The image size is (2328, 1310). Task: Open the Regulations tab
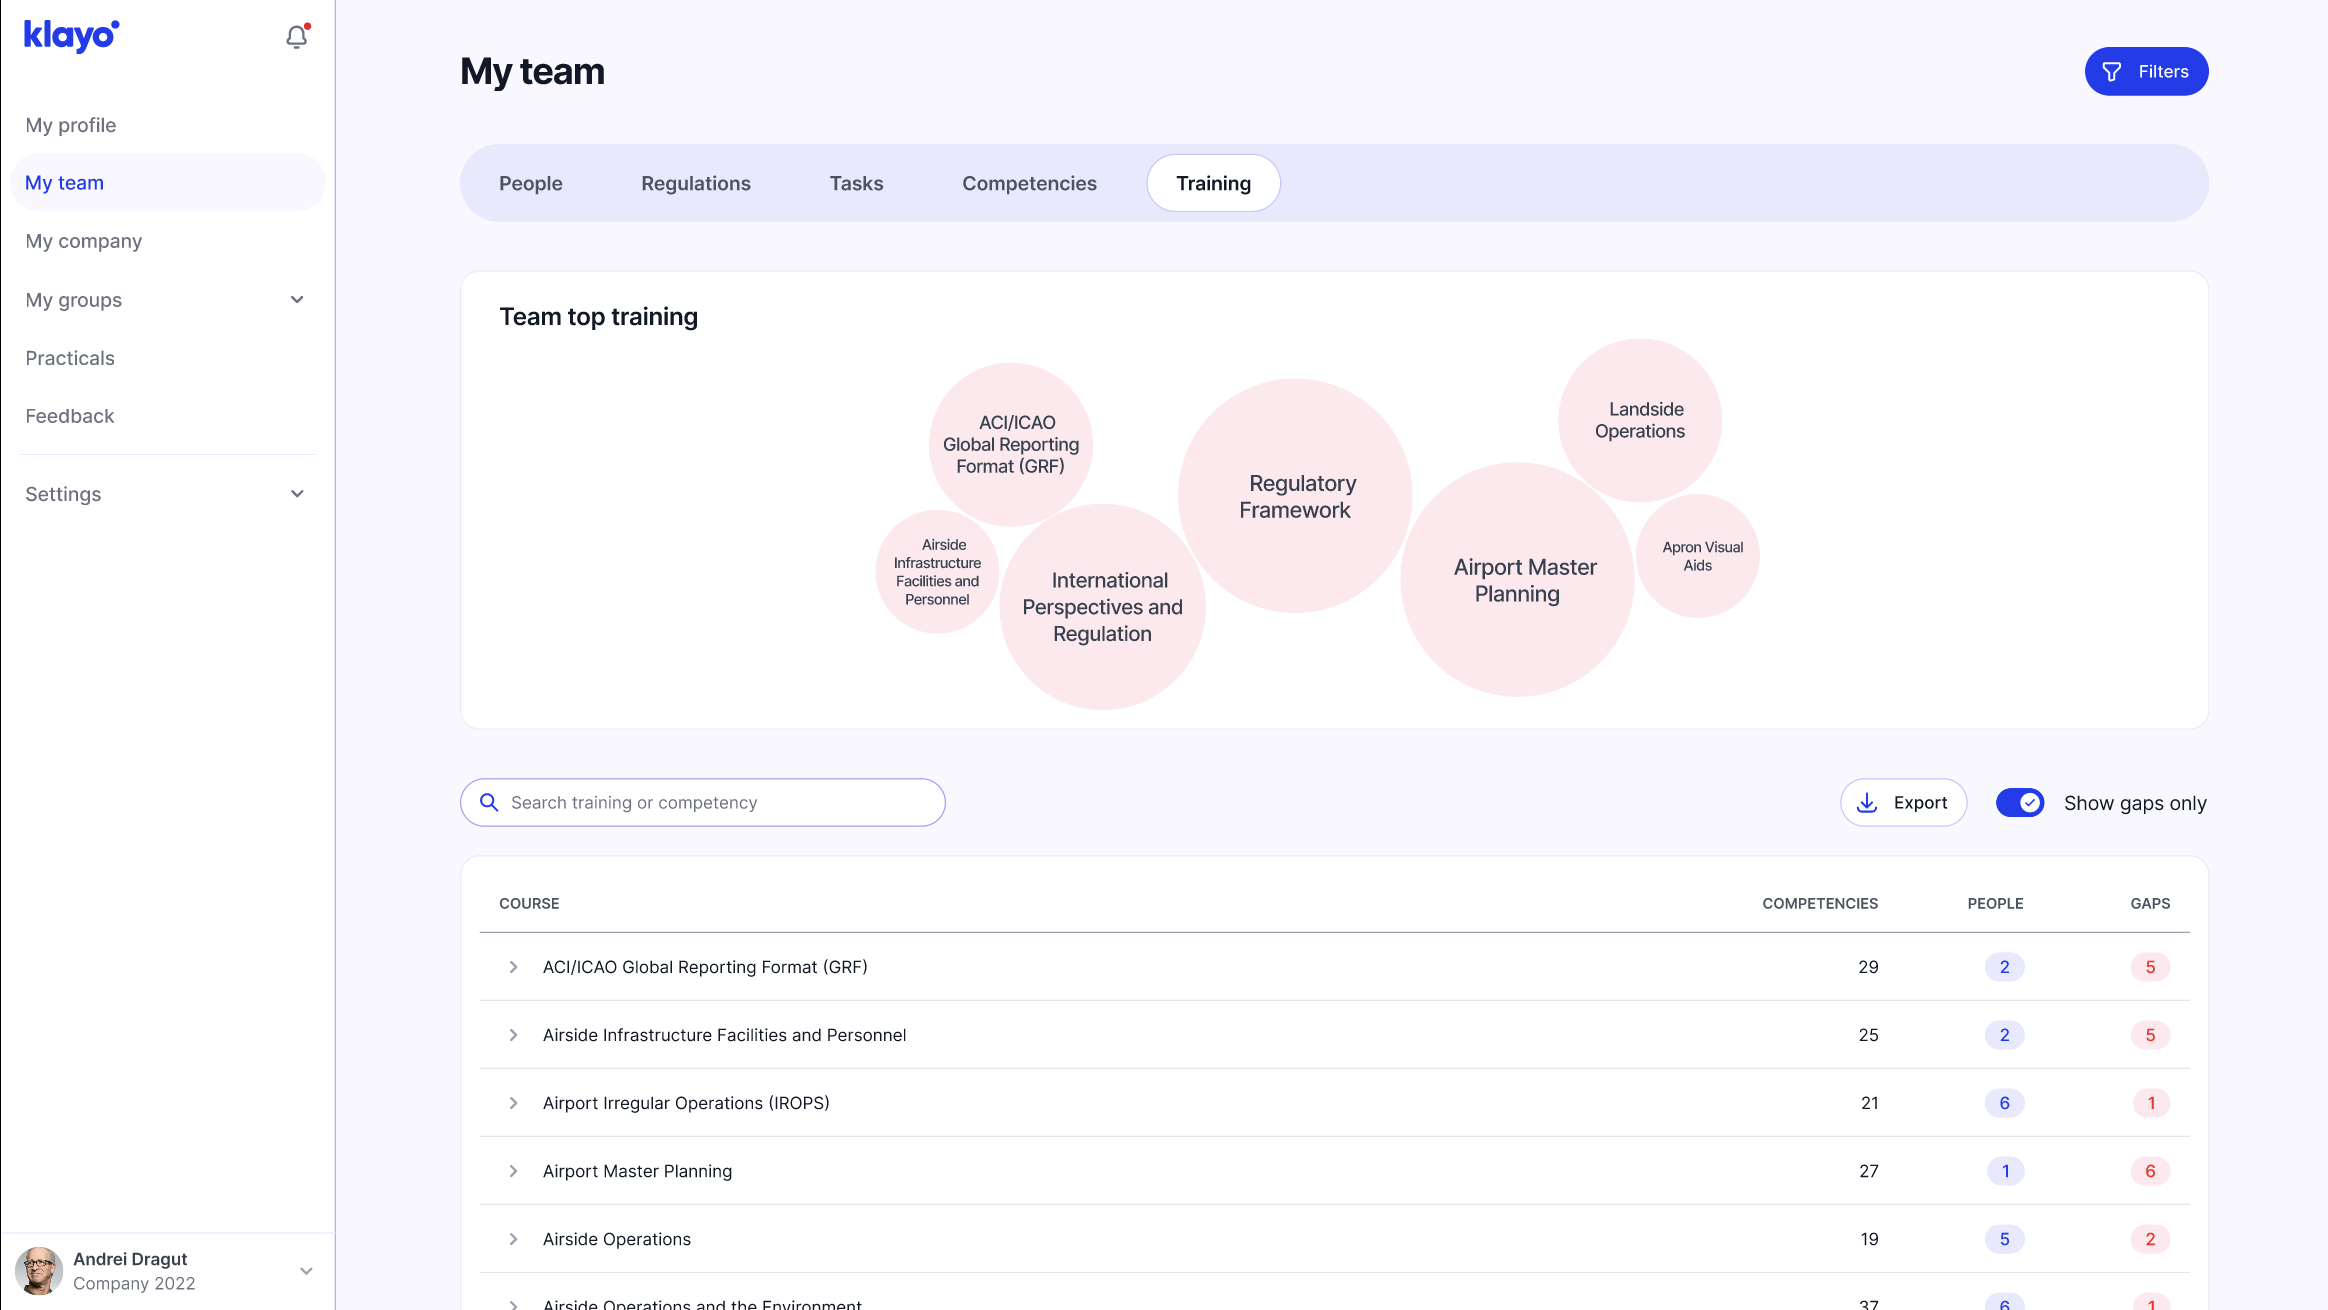pyautogui.click(x=696, y=183)
